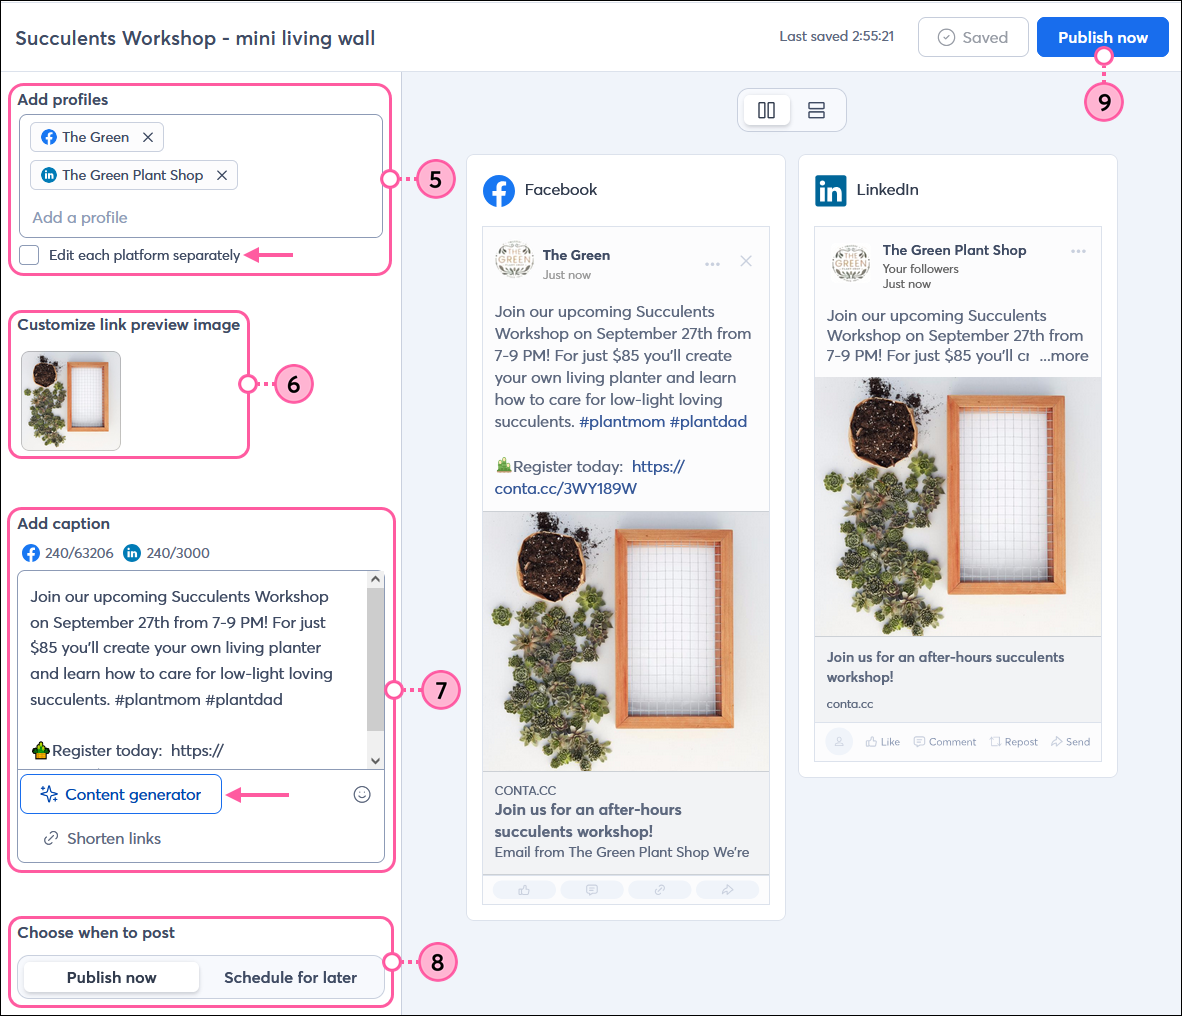
Task: Click the Facebook preview comment icon
Action: point(592,890)
